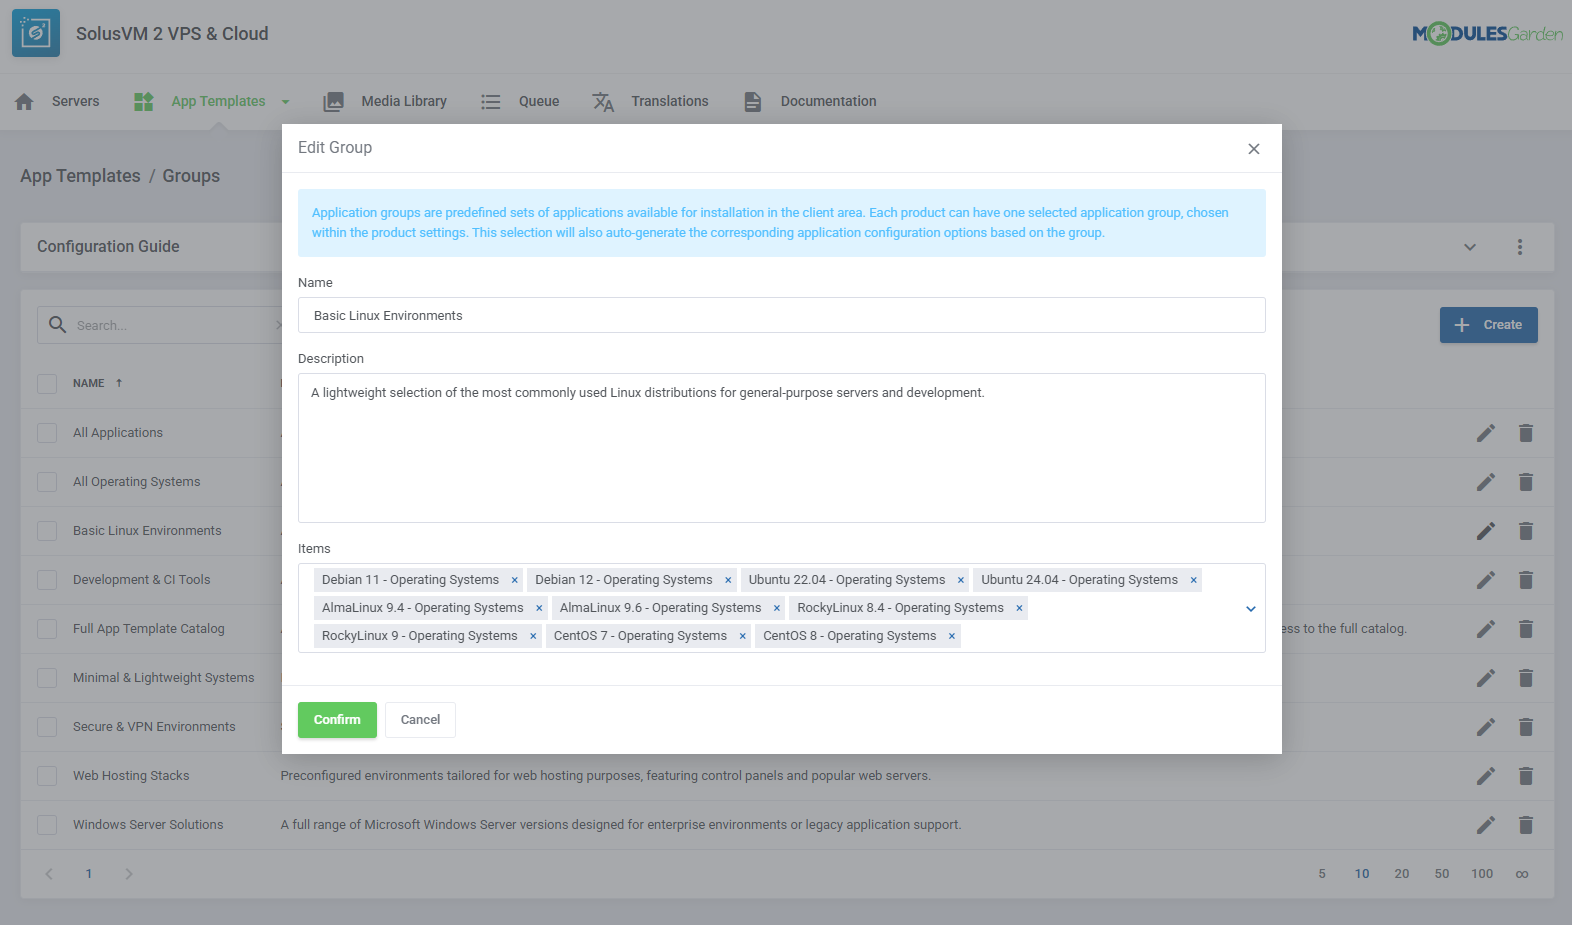This screenshot has height=925, width=1572.
Task: Open the Media Library icon
Action: (334, 102)
